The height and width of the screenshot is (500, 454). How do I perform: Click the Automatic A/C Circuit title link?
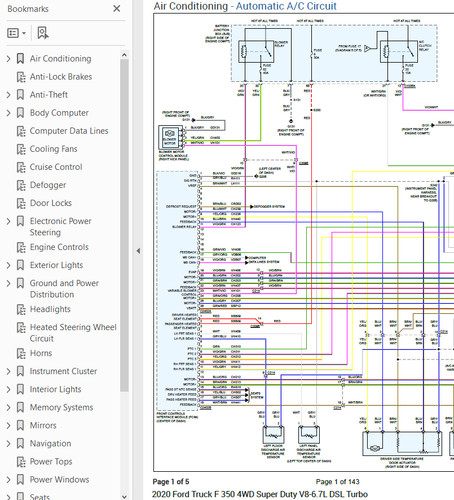[x=286, y=6]
